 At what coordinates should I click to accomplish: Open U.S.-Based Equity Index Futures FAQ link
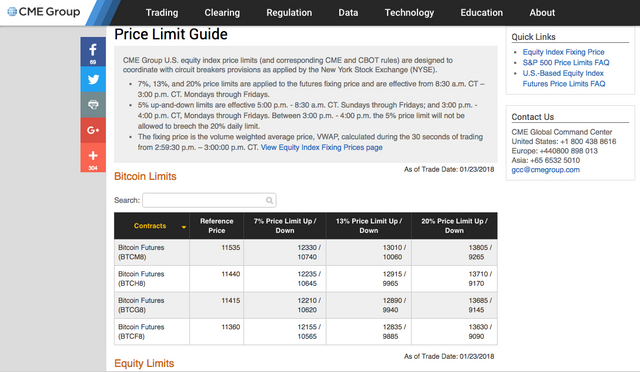[x=564, y=78]
